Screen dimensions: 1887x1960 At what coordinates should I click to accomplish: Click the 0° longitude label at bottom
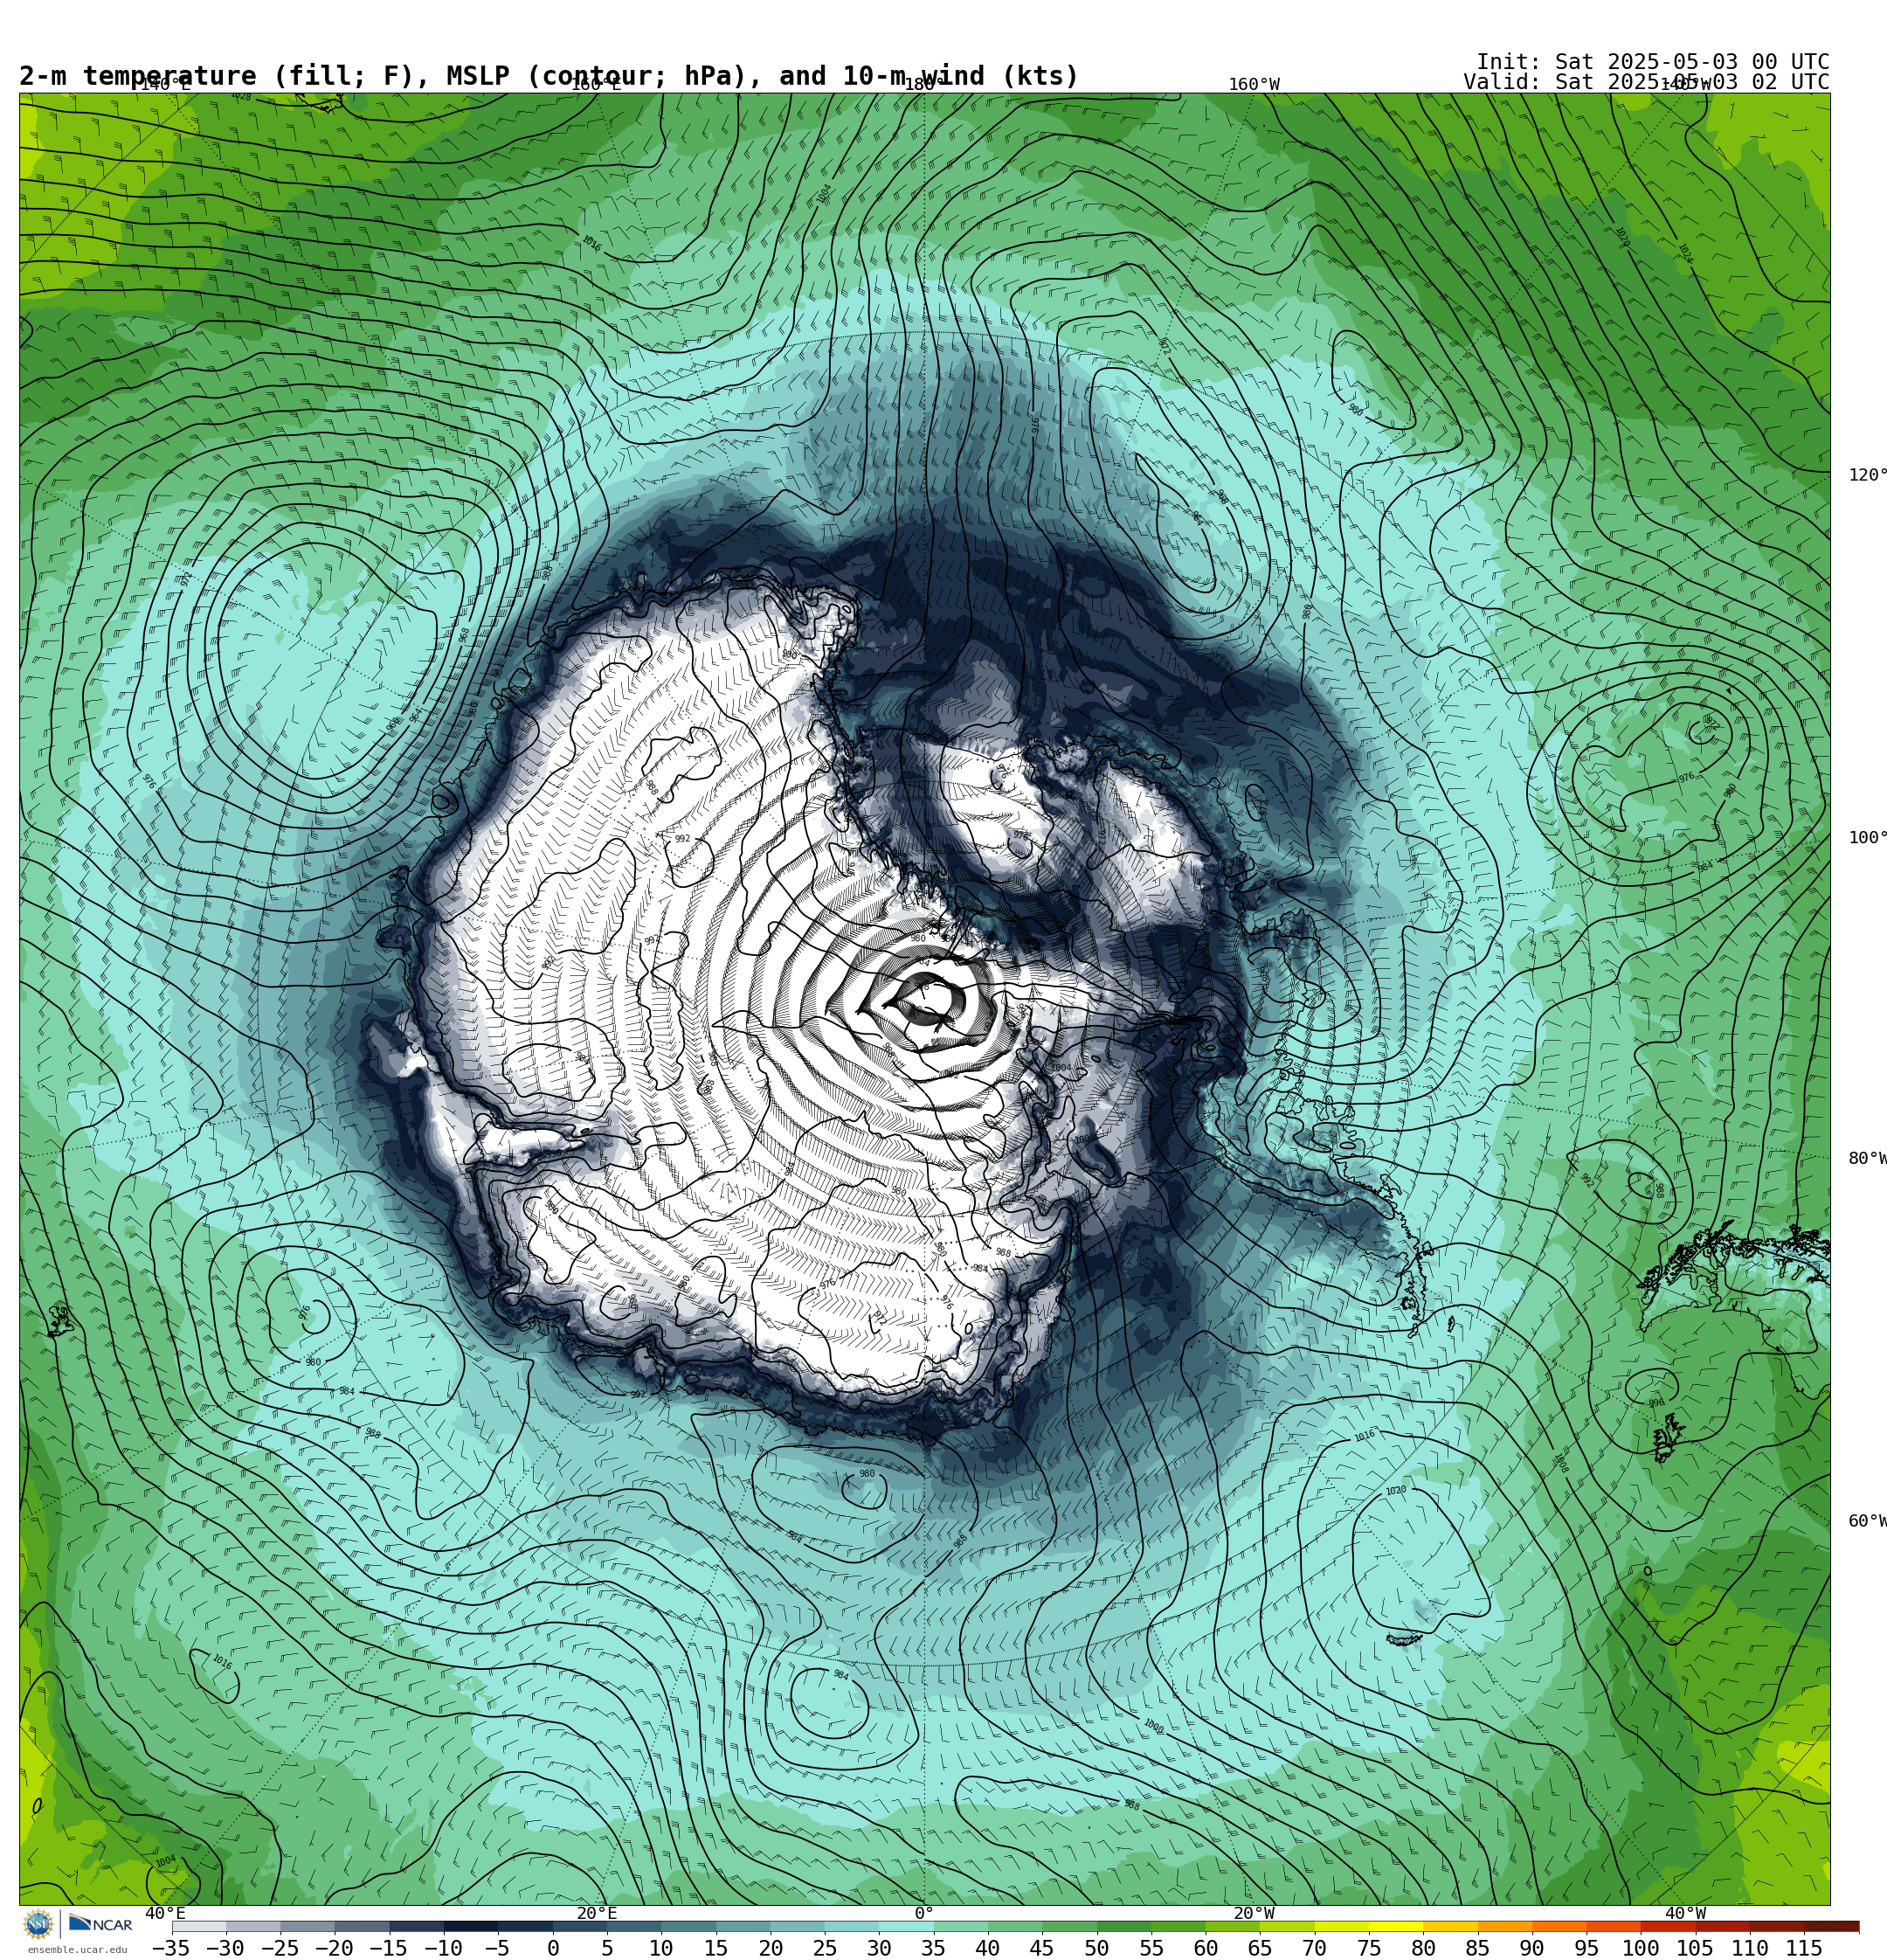(924, 1913)
